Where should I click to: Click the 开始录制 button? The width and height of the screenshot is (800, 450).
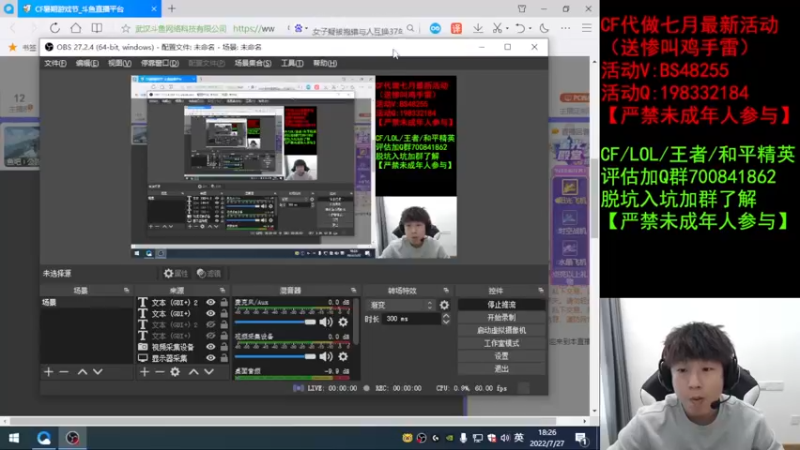pyautogui.click(x=501, y=317)
